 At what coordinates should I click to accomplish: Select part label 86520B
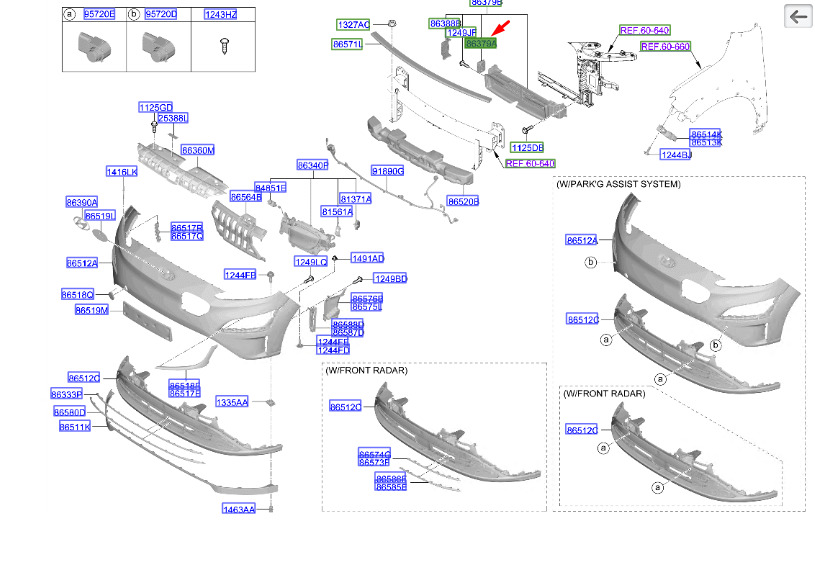[463, 201]
